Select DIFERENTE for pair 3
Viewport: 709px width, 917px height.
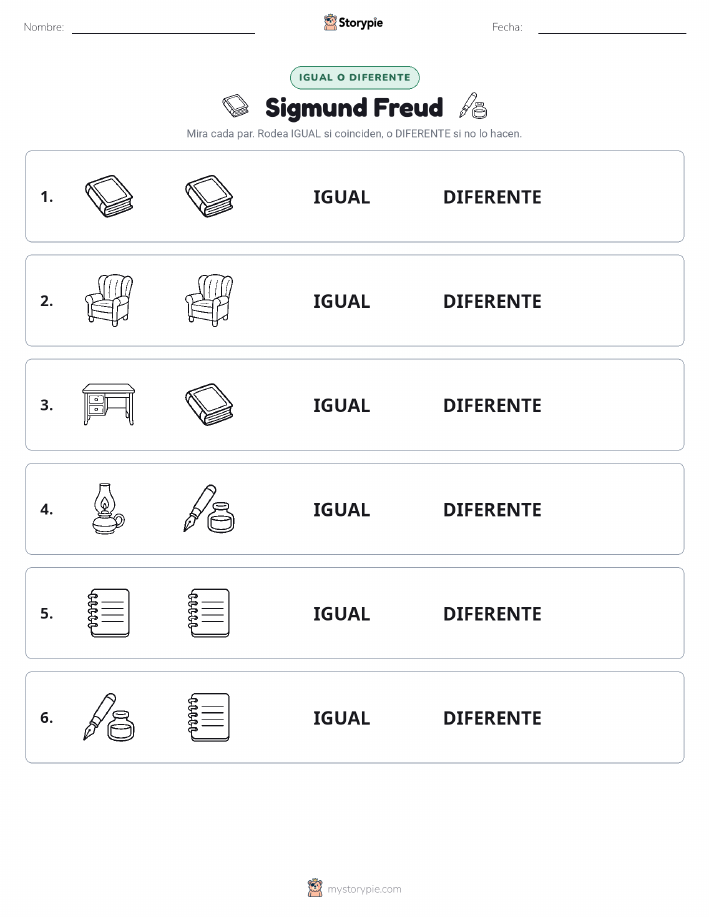coord(492,405)
